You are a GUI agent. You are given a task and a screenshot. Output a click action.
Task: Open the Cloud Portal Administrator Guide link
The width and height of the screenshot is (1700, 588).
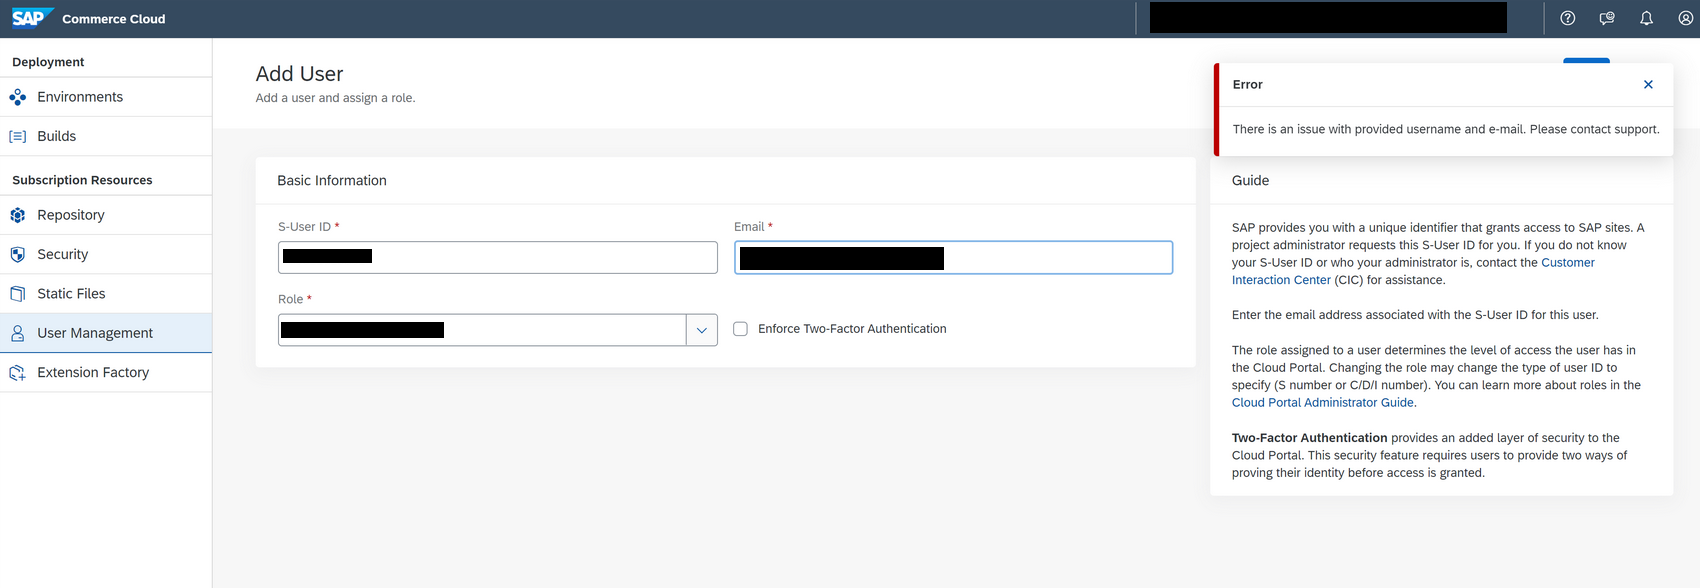[x=1323, y=403]
